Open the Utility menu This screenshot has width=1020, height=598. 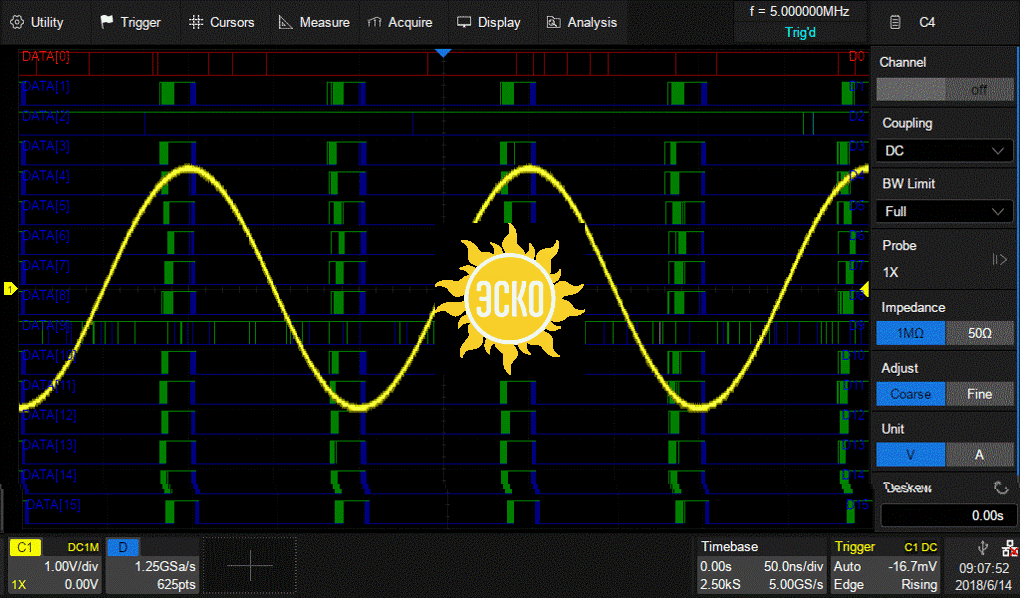pos(36,22)
